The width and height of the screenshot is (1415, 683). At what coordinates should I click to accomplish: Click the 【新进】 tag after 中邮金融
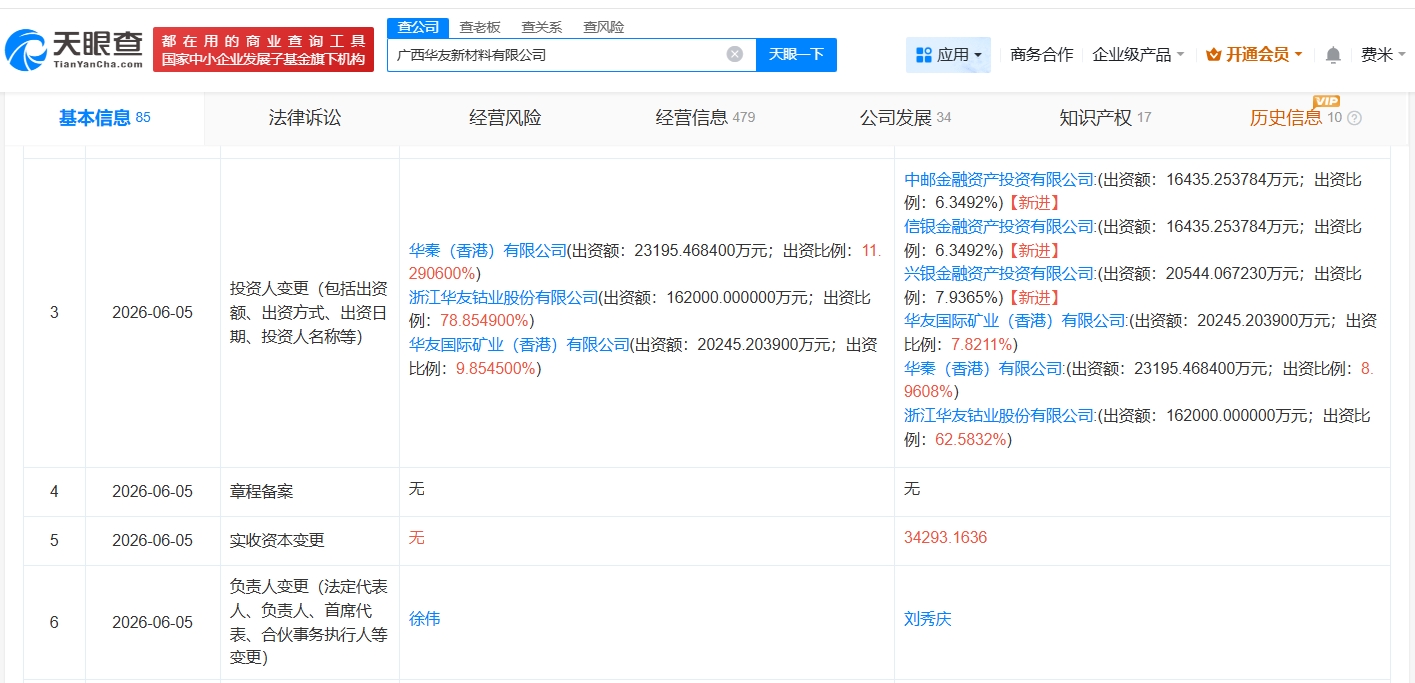(1033, 204)
